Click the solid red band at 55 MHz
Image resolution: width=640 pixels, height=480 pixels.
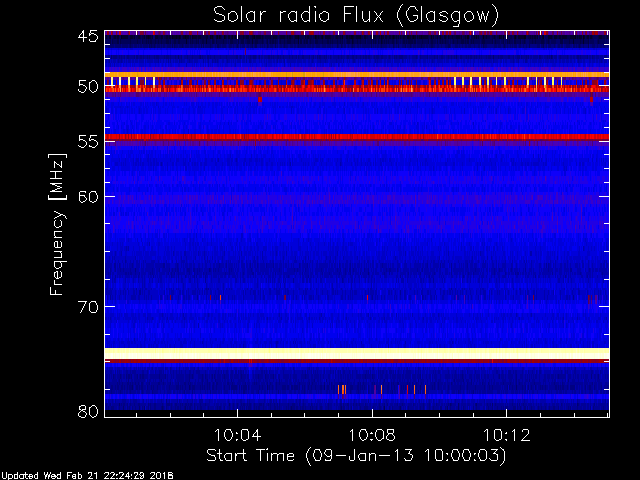[357, 137]
